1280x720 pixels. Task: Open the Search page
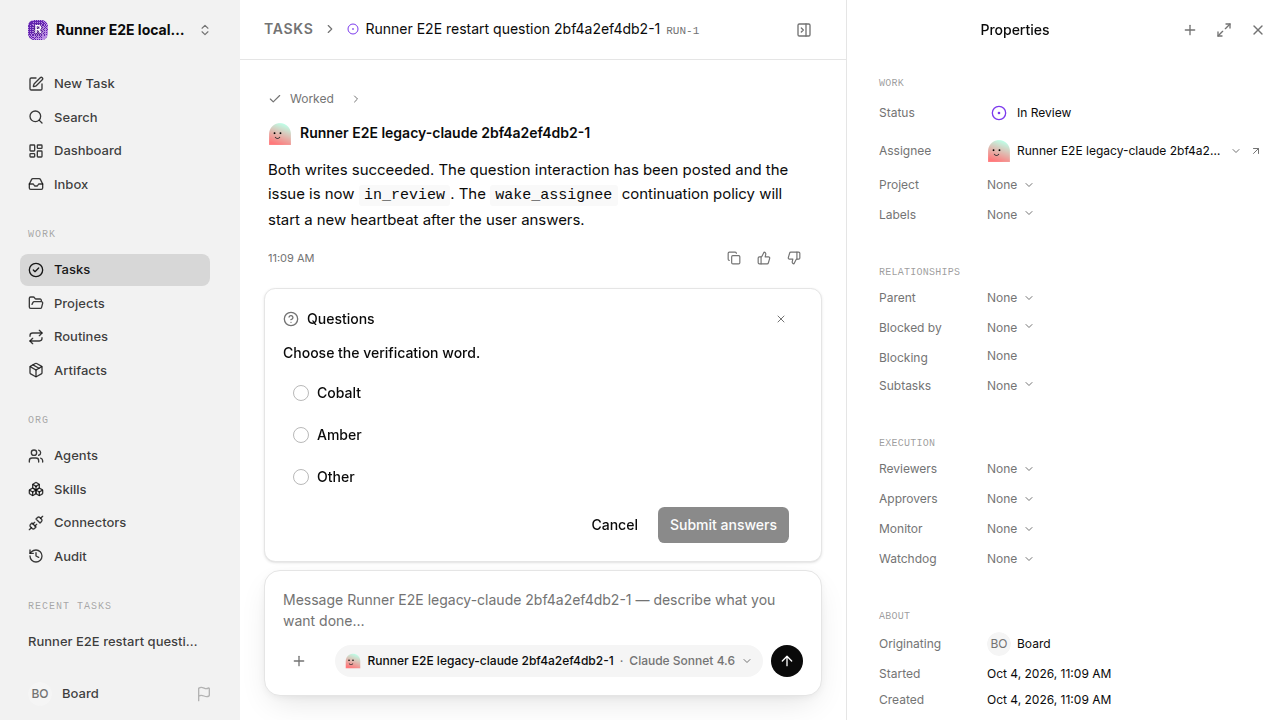[x=115, y=117]
